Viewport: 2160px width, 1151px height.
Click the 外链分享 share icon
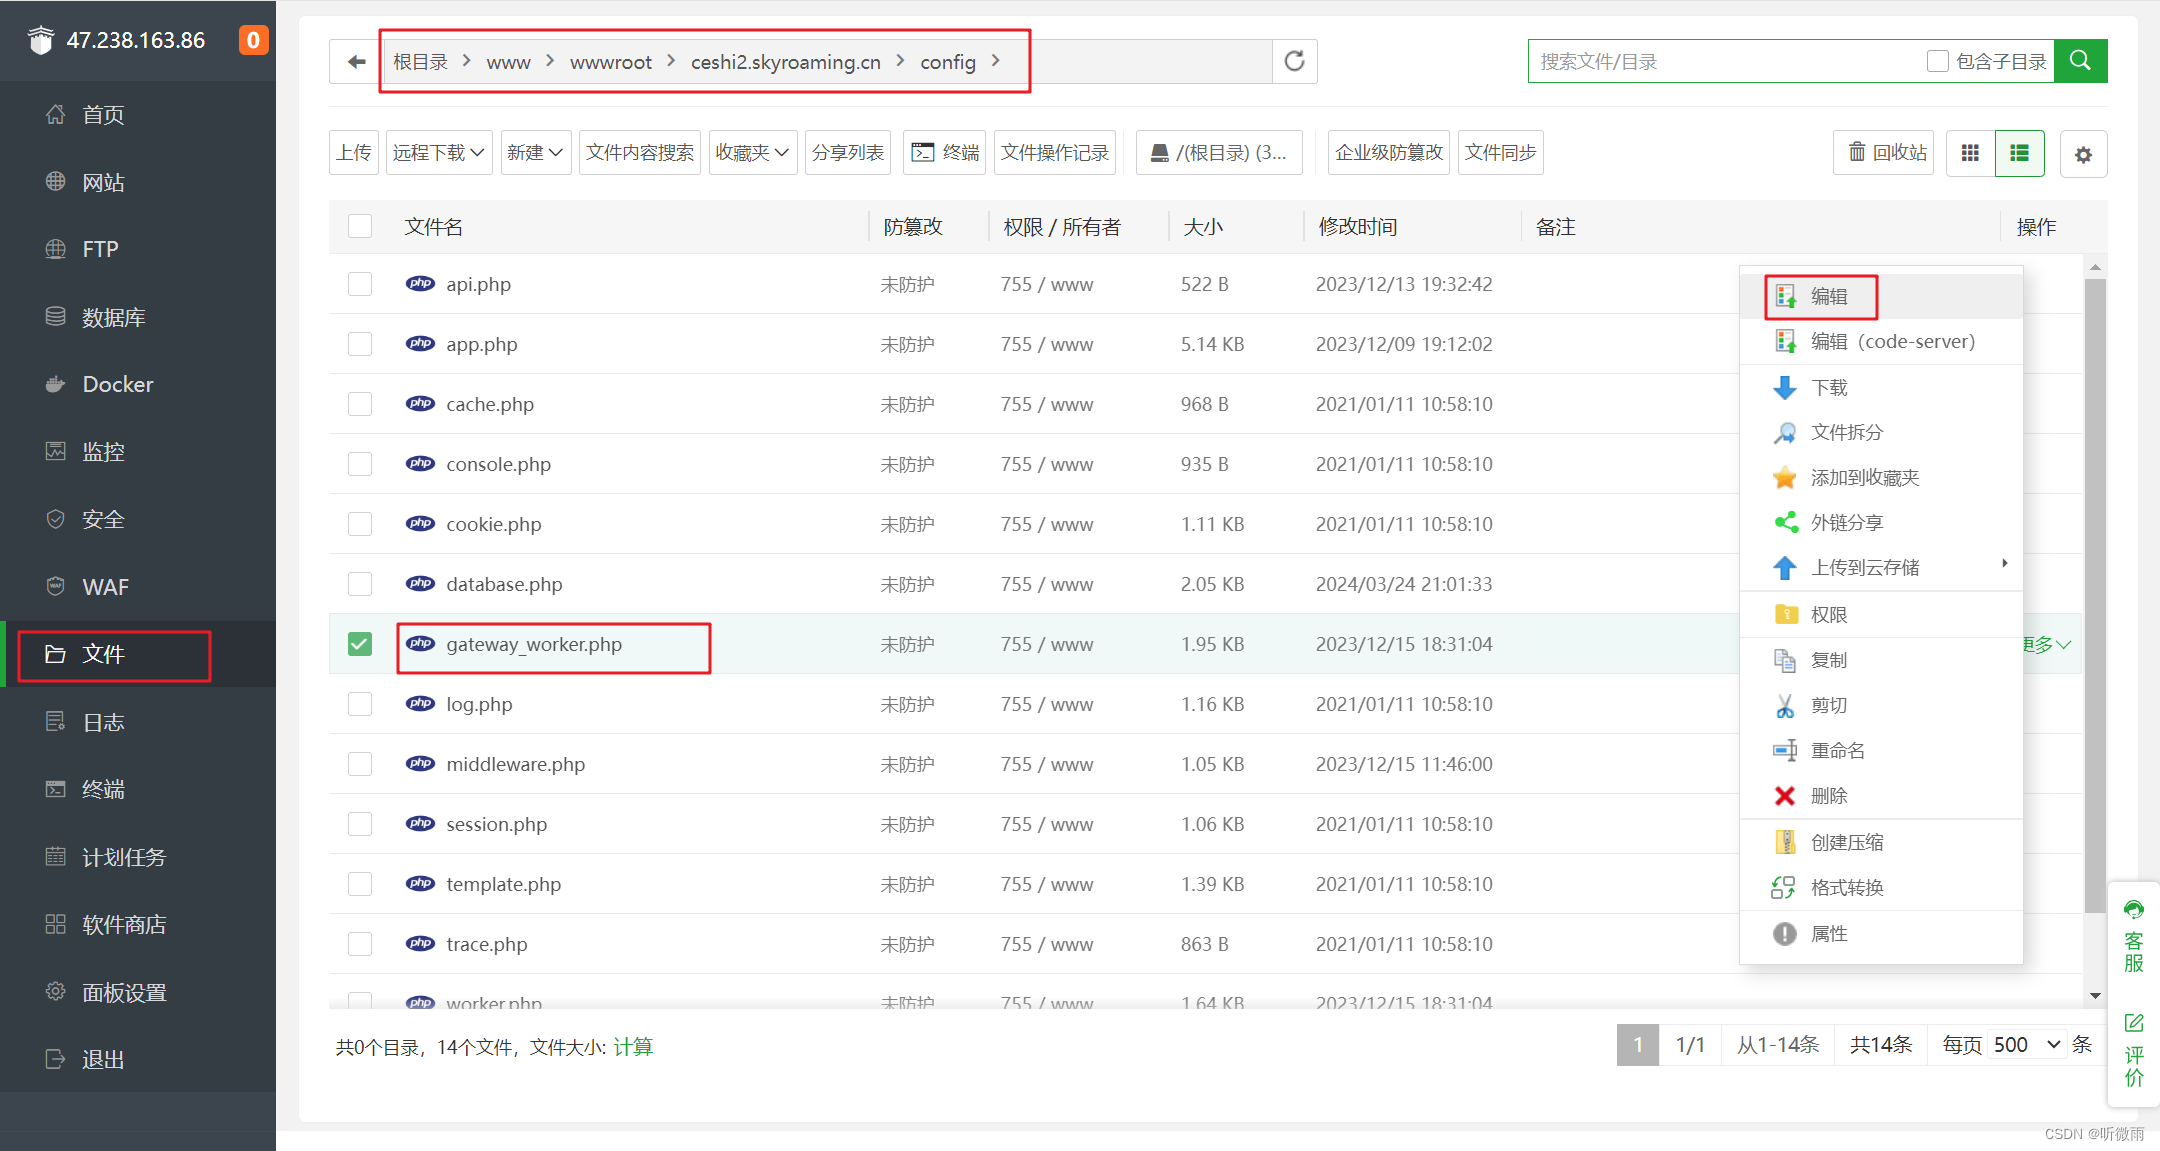[1785, 523]
